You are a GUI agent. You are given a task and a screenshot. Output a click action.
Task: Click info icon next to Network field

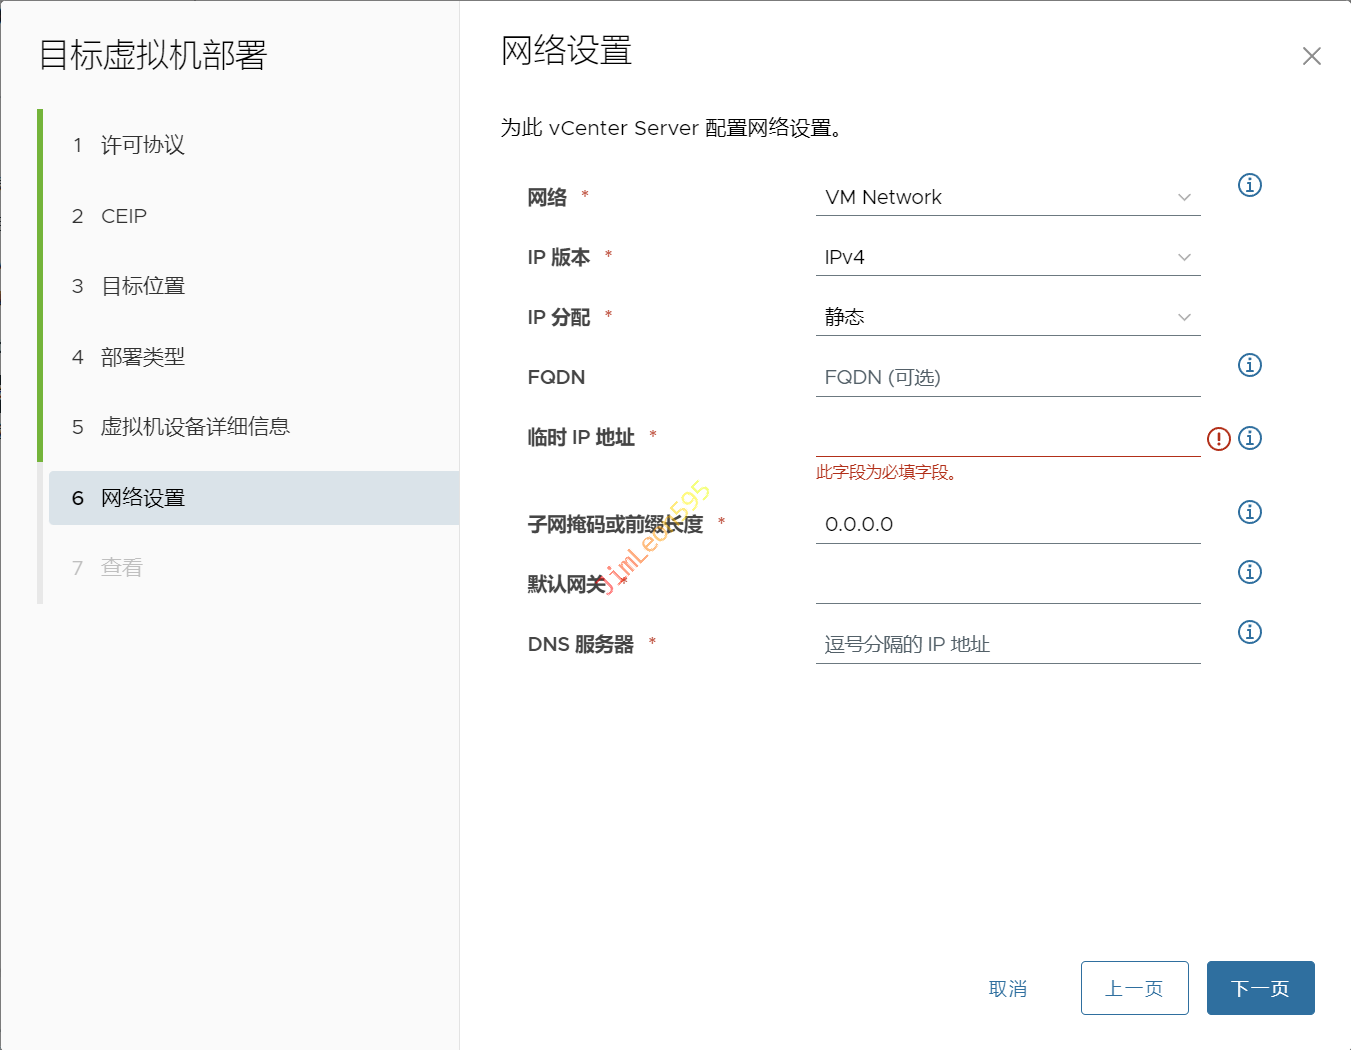[x=1249, y=185]
